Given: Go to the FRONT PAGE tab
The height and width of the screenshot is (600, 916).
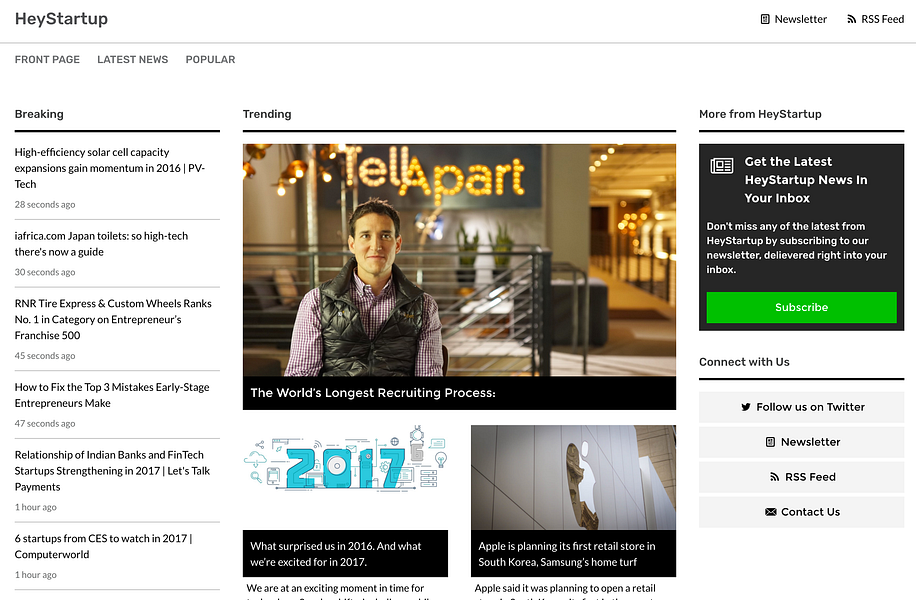Looking at the screenshot, I should coord(47,60).
